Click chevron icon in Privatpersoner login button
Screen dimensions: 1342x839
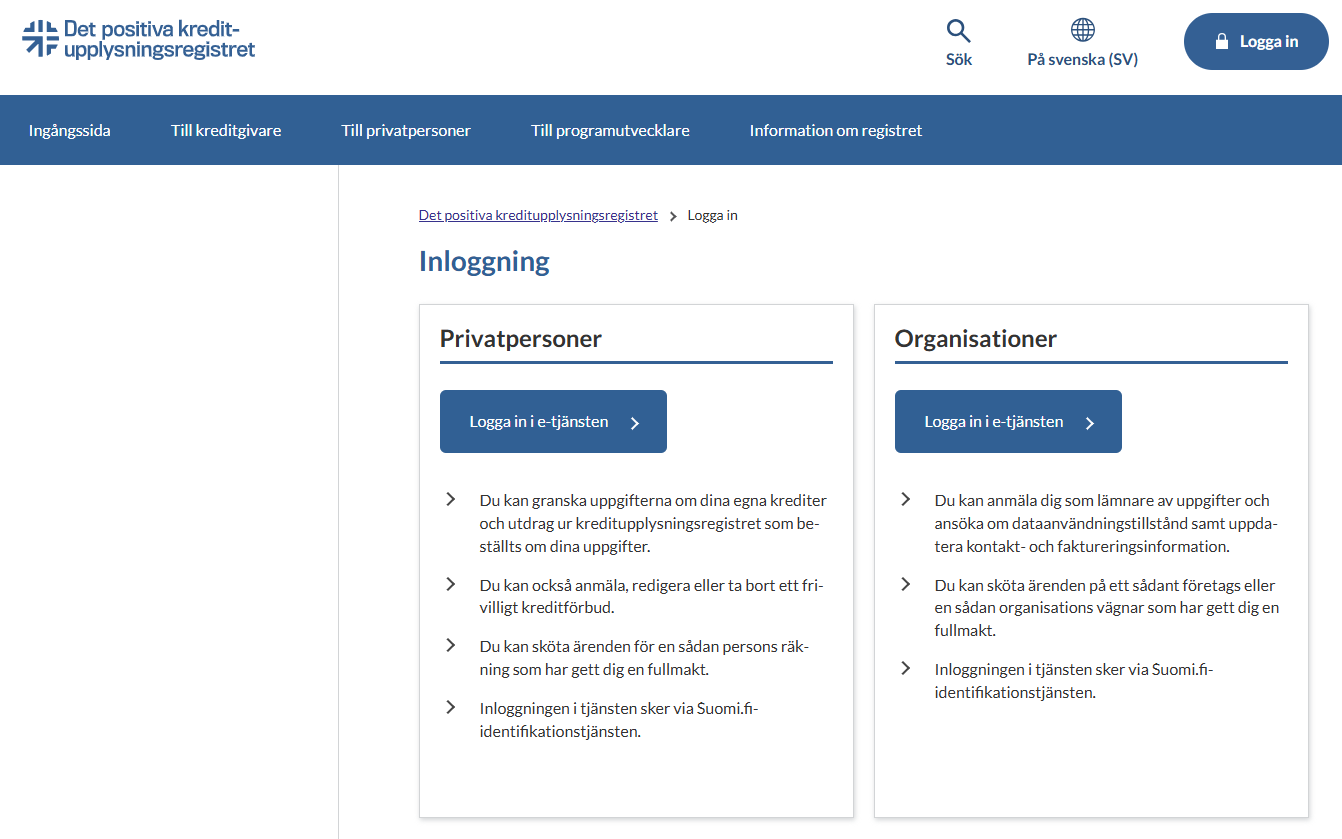click(x=635, y=423)
